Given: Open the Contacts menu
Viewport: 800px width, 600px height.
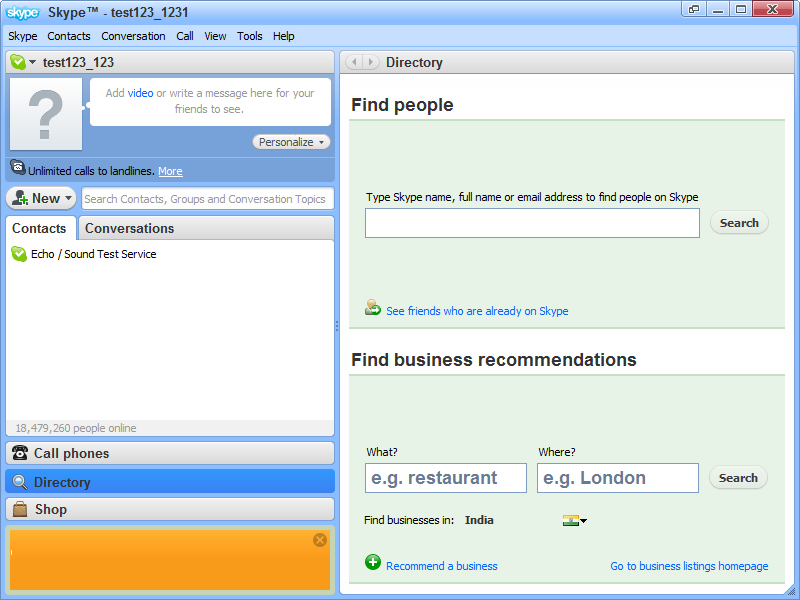Looking at the screenshot, I should click(x=69, y=36).
